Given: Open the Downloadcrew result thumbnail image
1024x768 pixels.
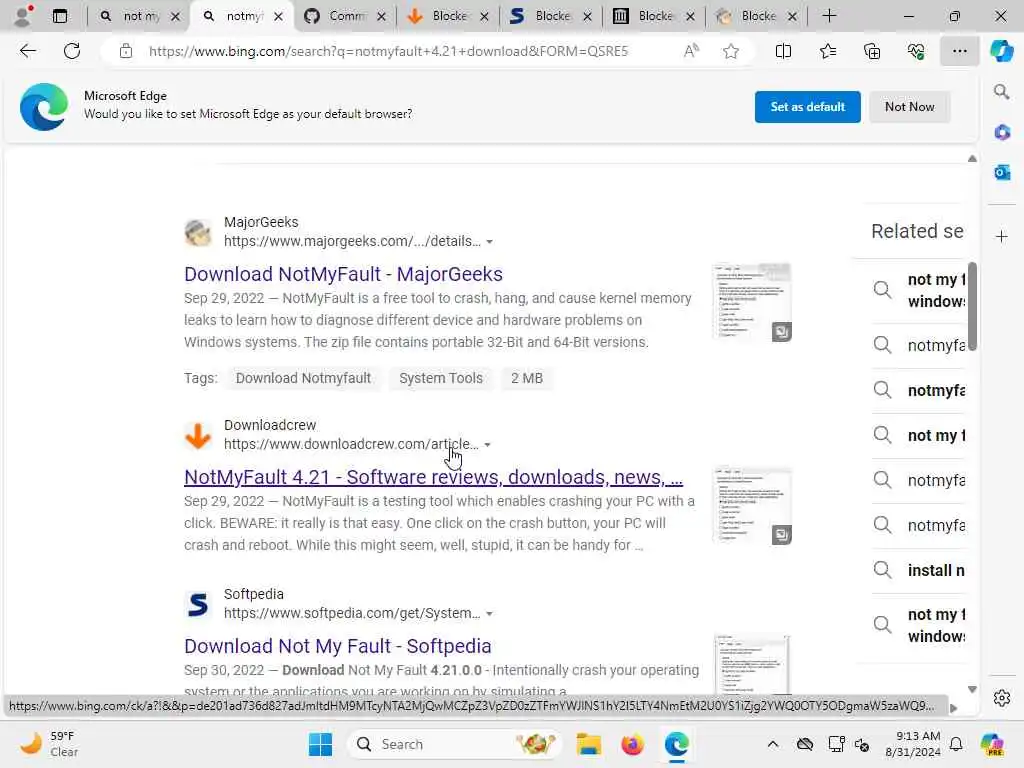Looking at the screenshot, I should (x=752, y=505).
